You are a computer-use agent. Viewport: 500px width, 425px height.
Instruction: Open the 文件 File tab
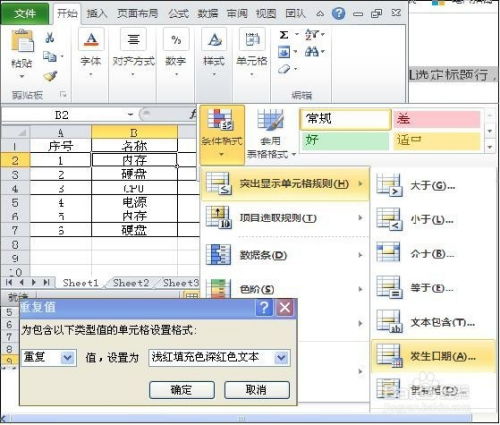(25, 14)
